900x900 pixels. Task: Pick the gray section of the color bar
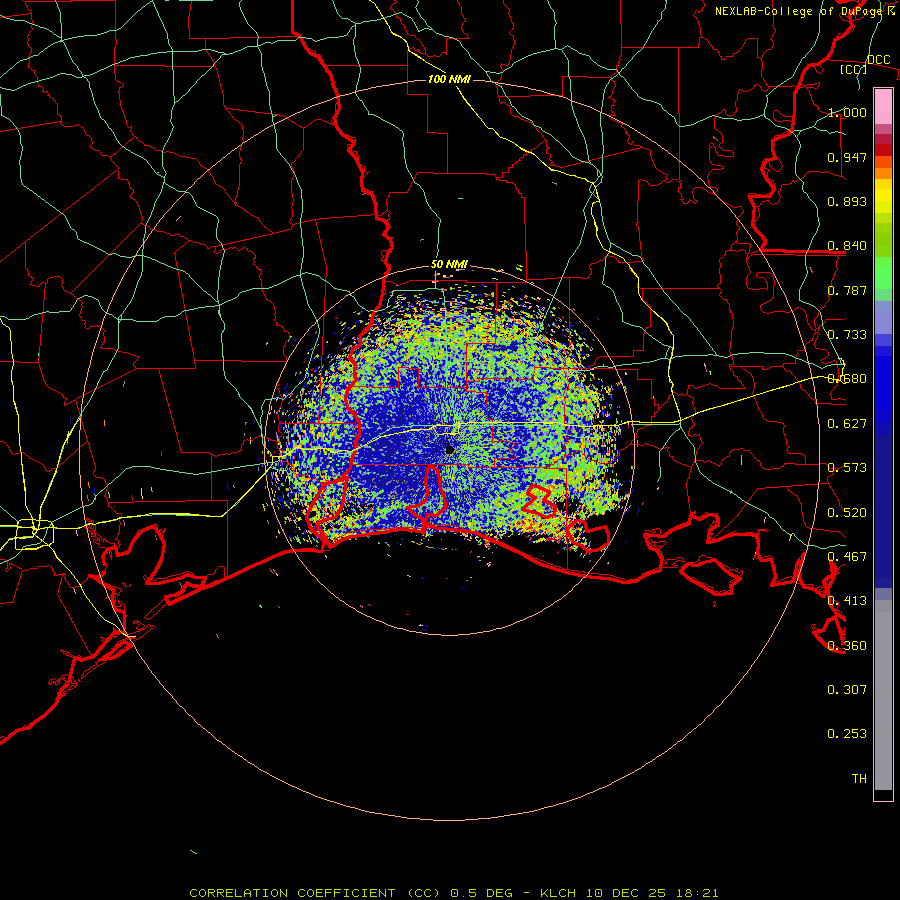[883, 695]
